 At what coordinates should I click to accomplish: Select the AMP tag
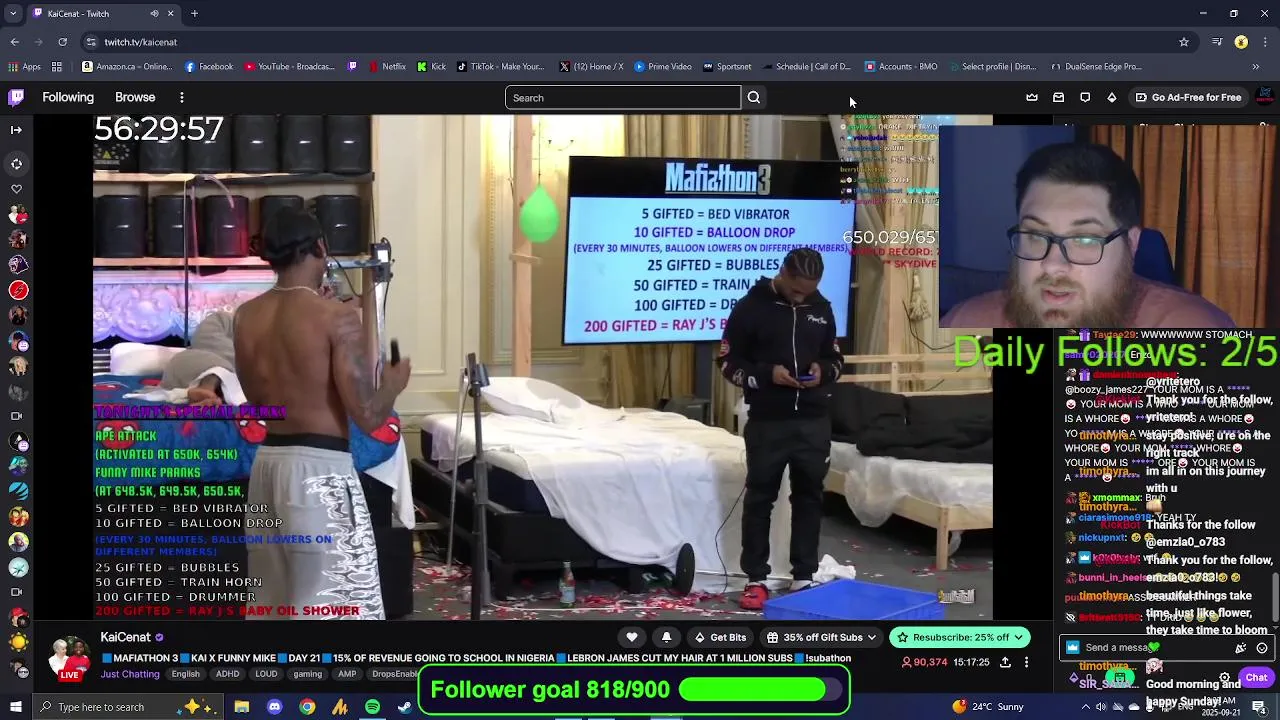[x=347, y=674]
